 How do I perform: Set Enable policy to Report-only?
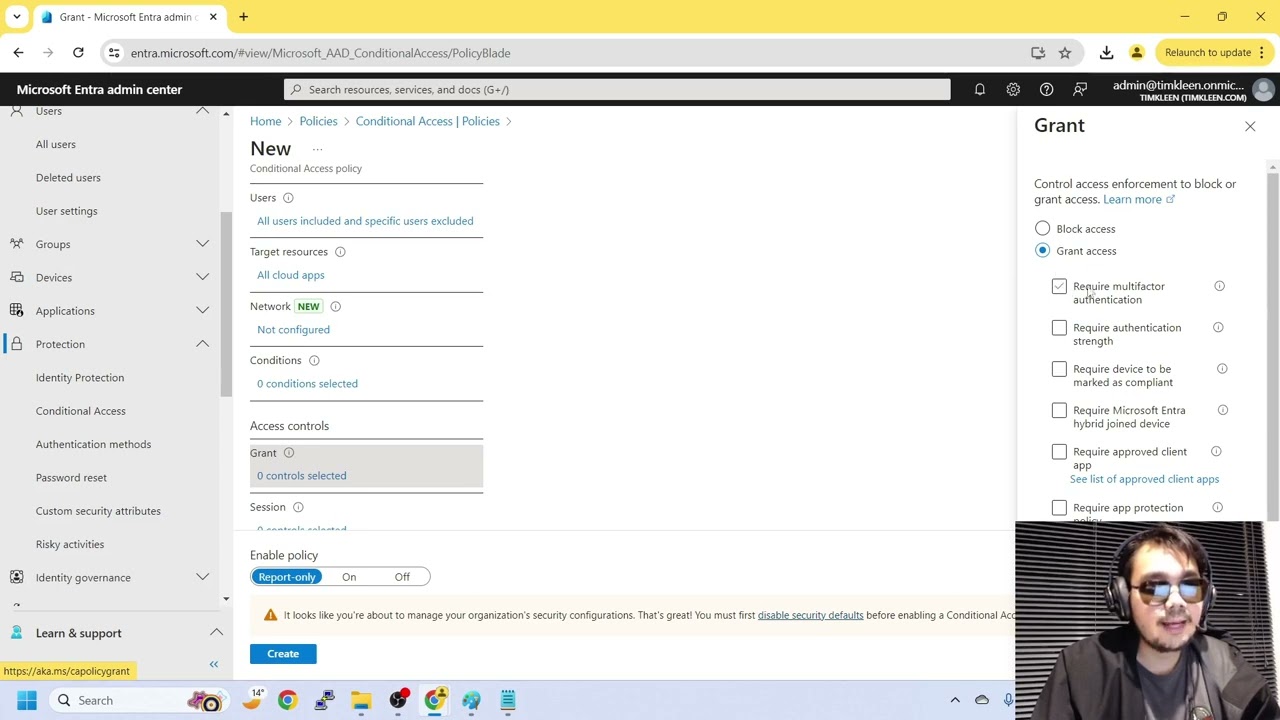pos(287,577)
